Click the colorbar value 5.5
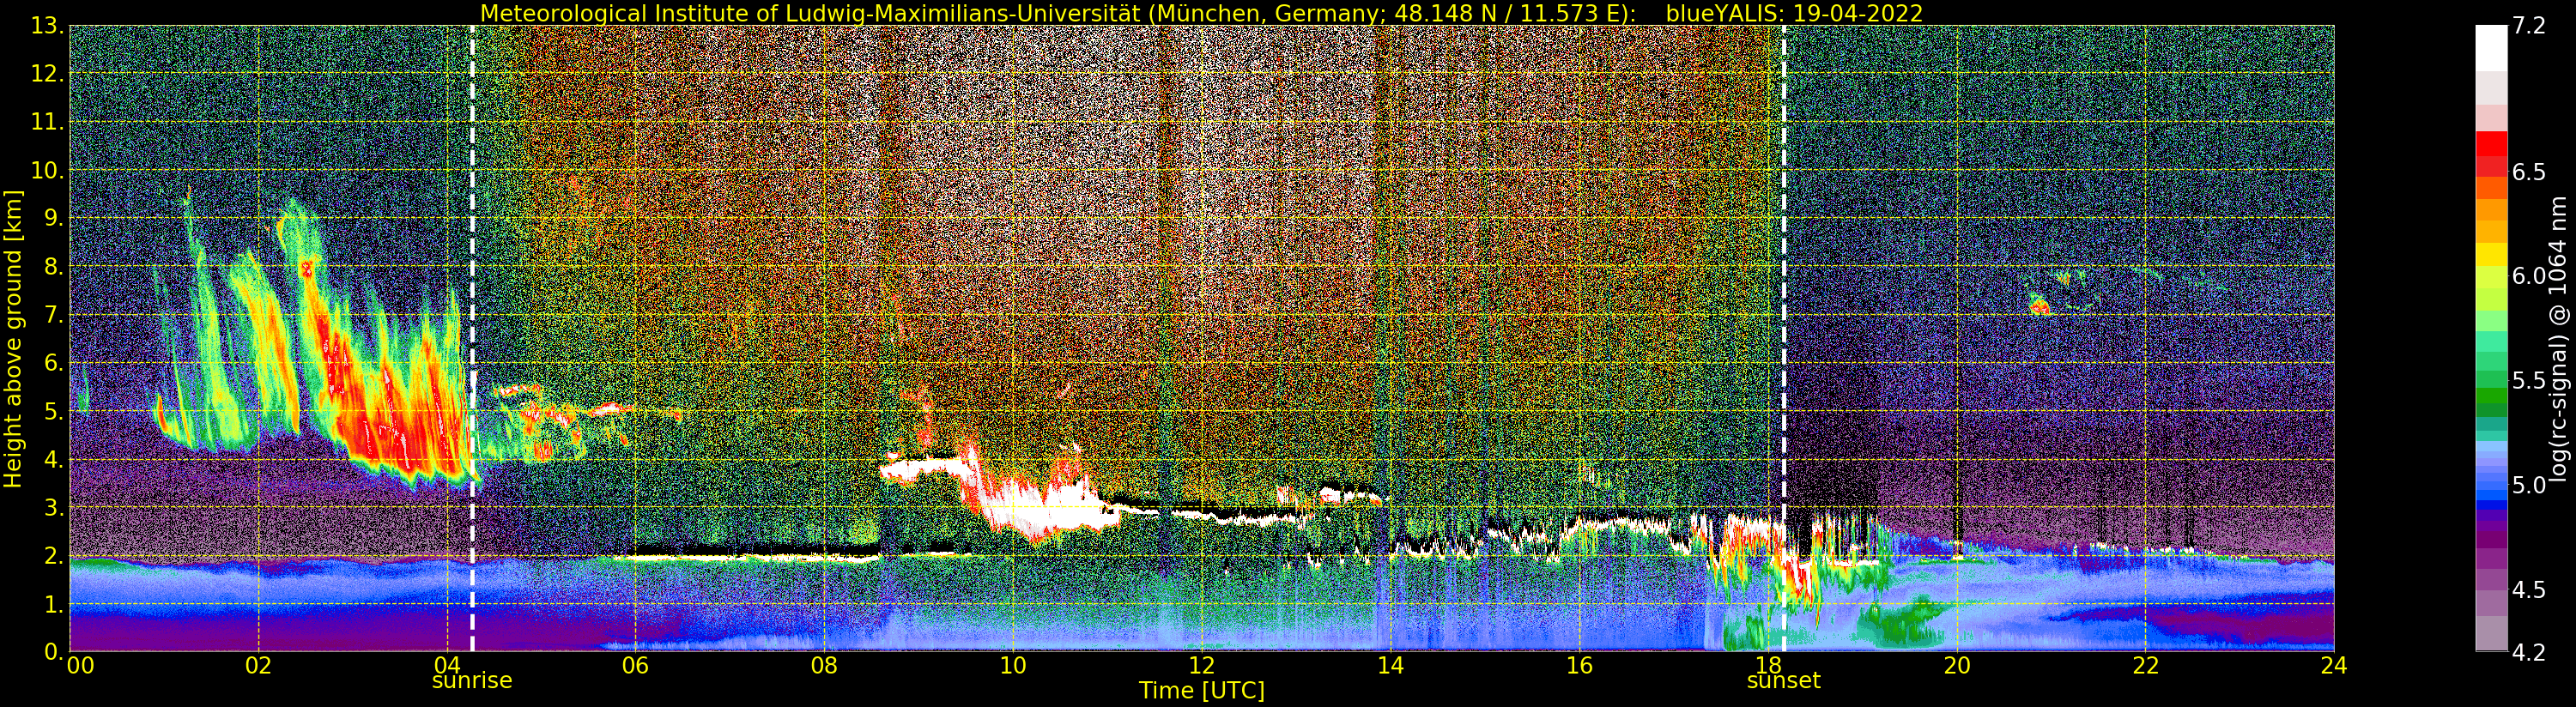This screenshot has height=707, width=2576. (2529, 380)
